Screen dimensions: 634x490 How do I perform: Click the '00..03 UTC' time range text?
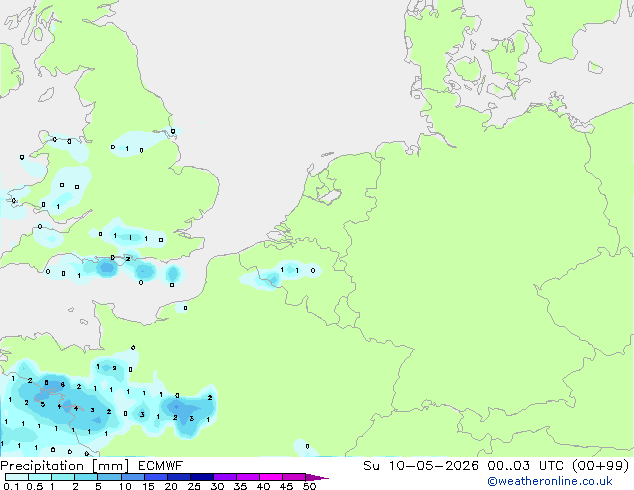tap(525, 466)
